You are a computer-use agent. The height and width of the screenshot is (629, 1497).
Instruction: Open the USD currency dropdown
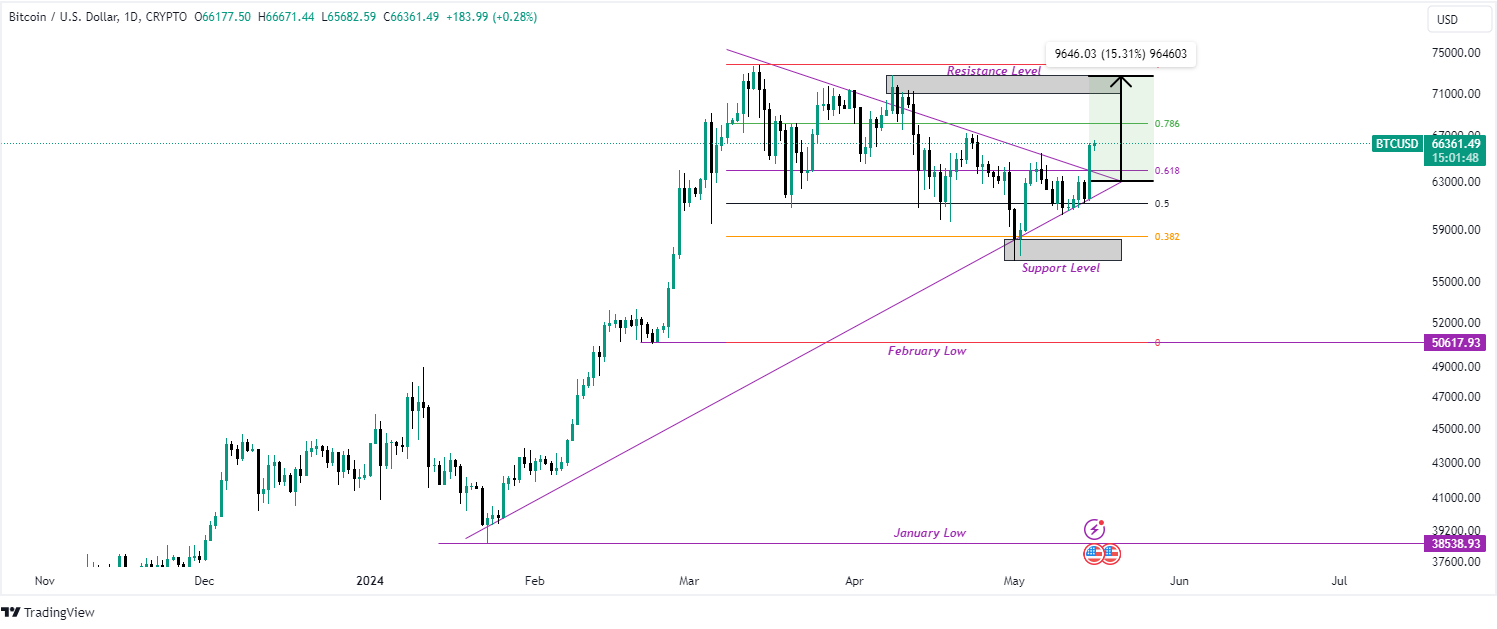tap(1448, 19)
